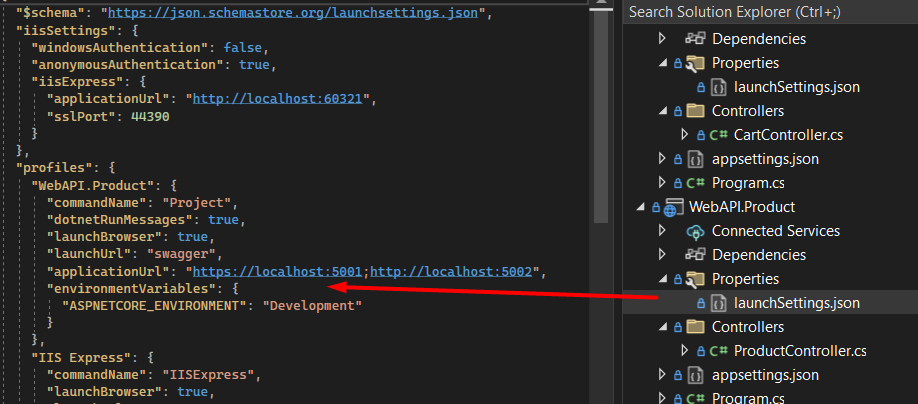
Task: Click the "ASPNETCORE_ENVIRONMENT" key
Action: (155, 306)
